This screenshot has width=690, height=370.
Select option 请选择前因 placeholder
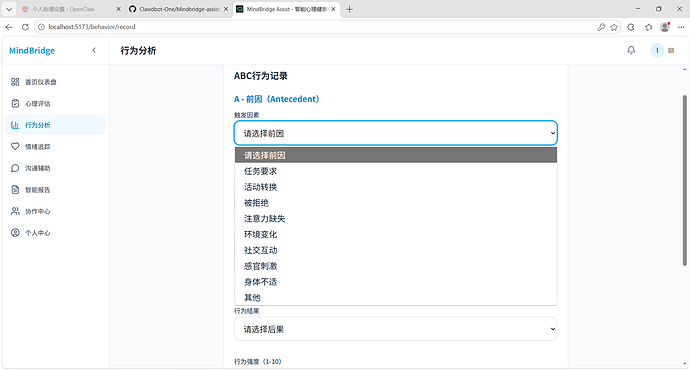[396, 155]
